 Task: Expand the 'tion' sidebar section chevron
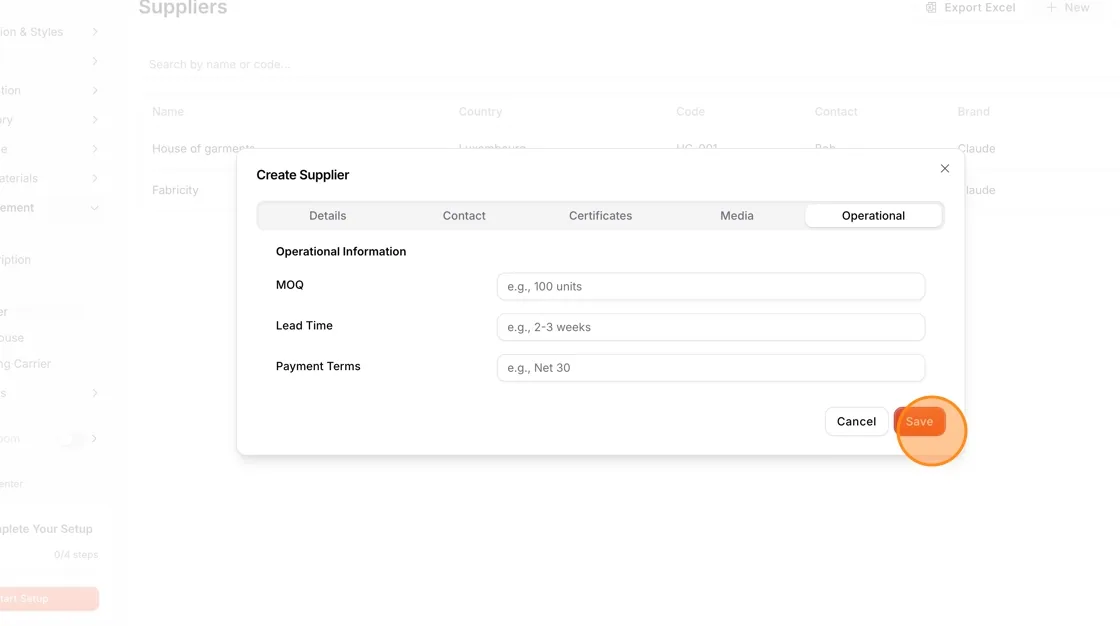pyautogui.click(x=95, y=91)
